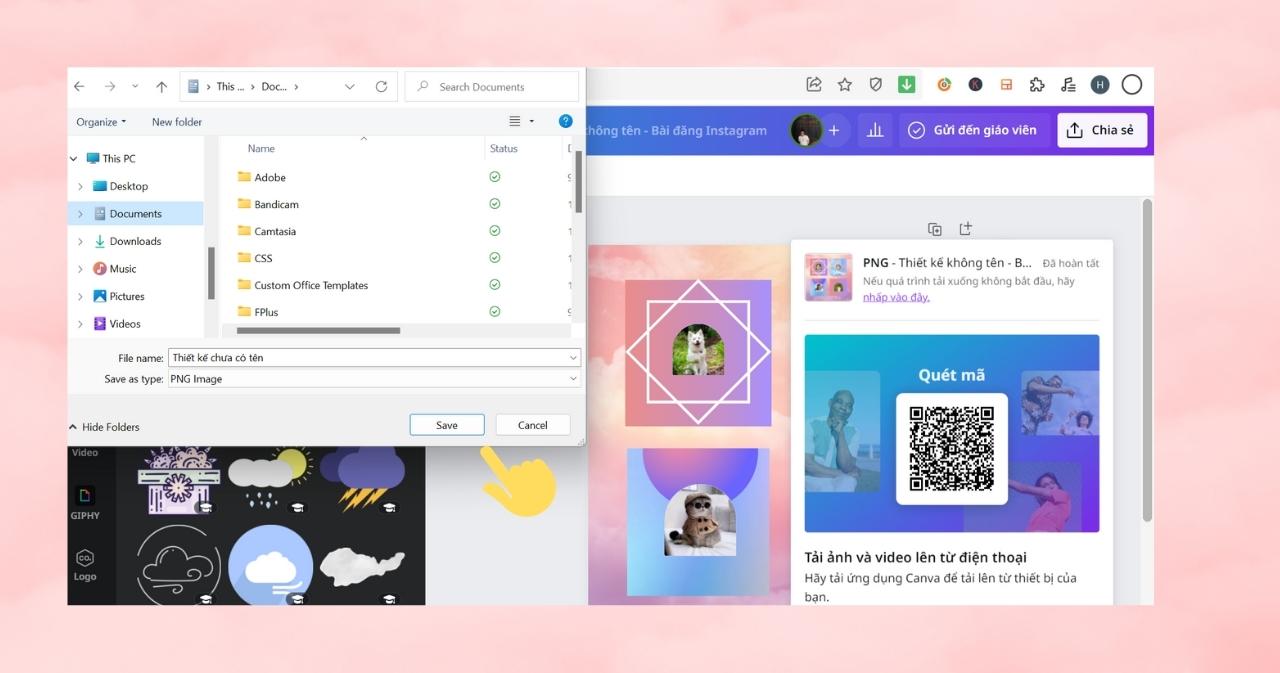Open the Save dialog help
This screenshot has width=1280, height=673.
pyautogui.click(x=565, y=122)
